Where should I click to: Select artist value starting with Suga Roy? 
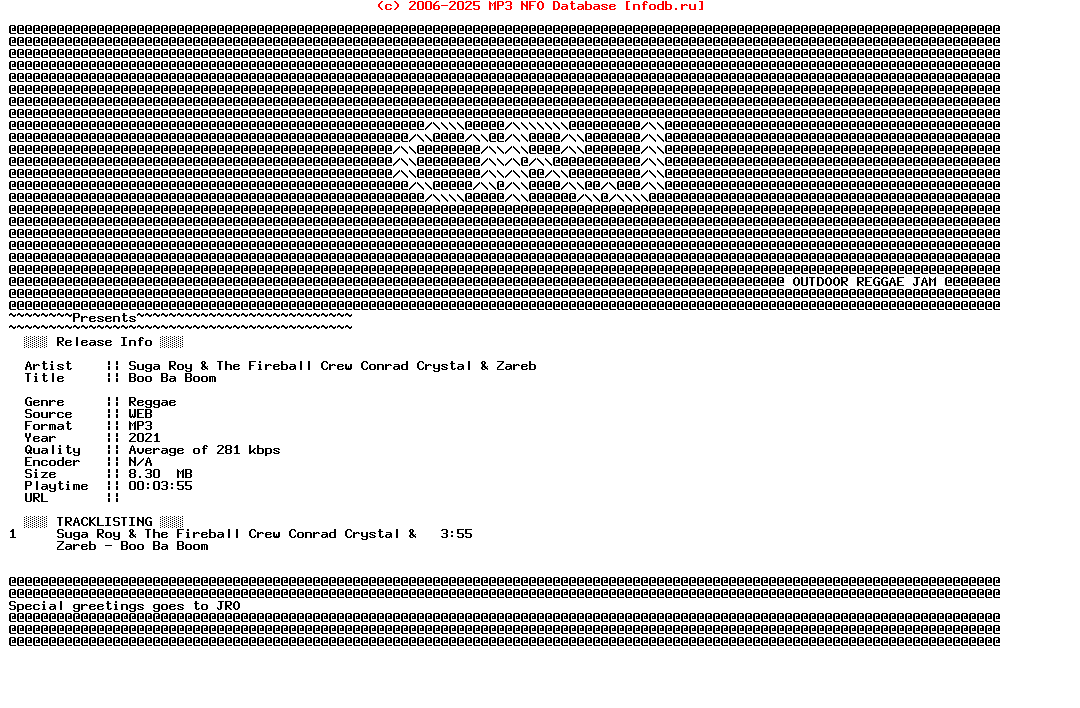tap(332, 366)
